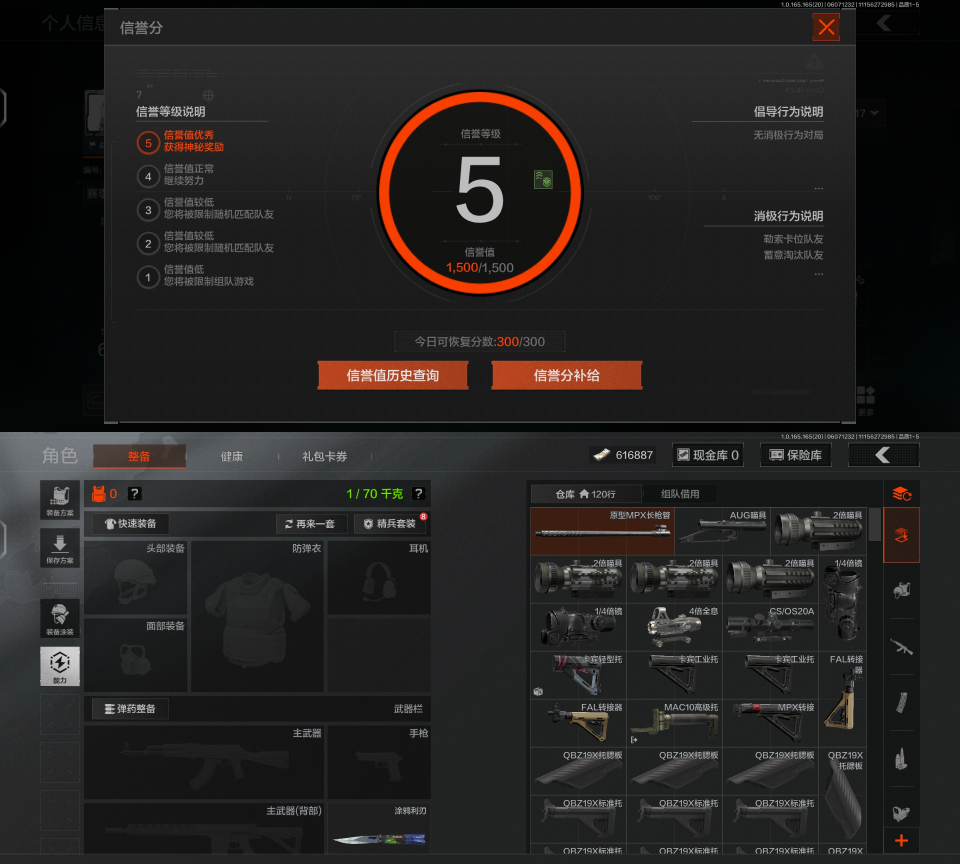Click the 信誉分补给 button

(566, 375)
